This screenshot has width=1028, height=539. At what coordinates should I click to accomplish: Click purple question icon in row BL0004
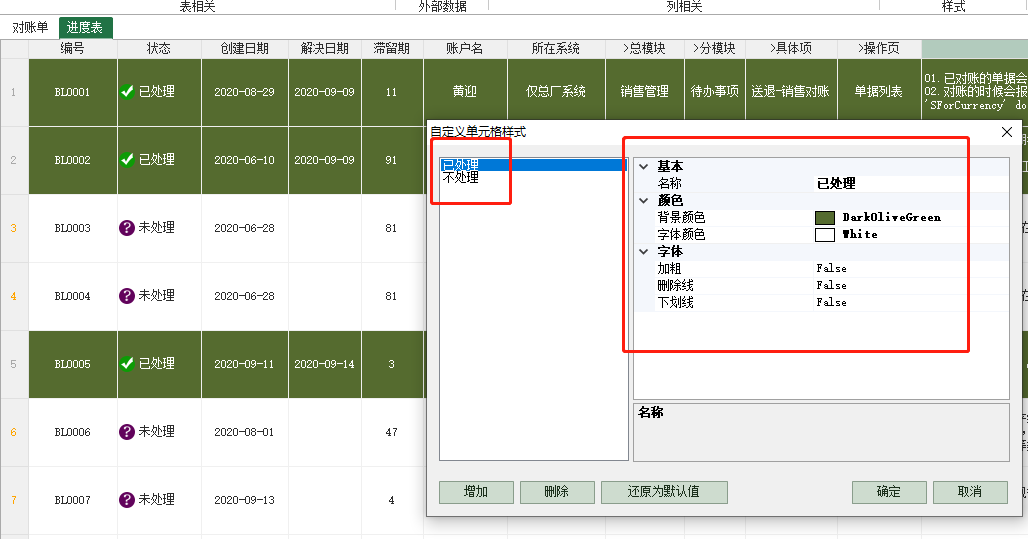(x=127, y=296)
